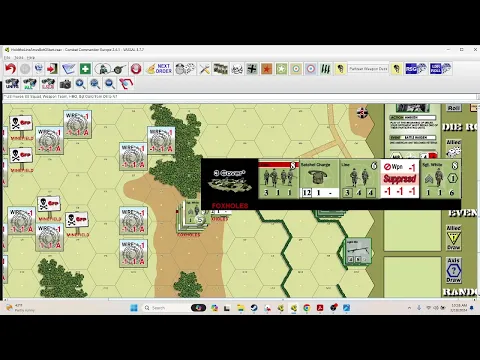Click the camera snapshot icon
The width and height of the screenshot is (480, 360).
point(65,84)
